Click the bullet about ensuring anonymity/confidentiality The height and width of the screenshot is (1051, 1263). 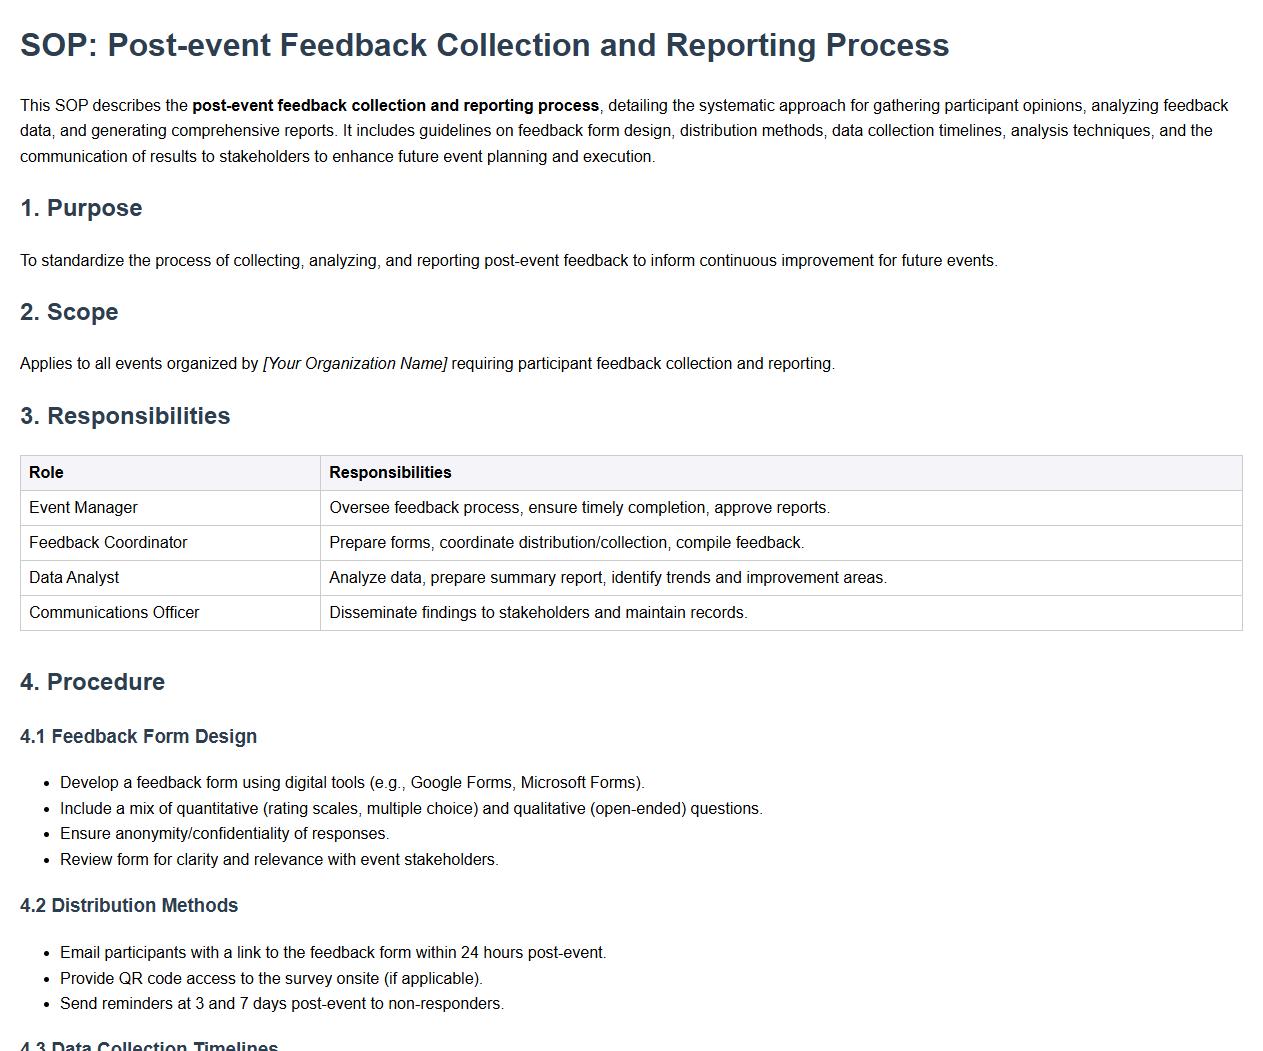[224, 834]
